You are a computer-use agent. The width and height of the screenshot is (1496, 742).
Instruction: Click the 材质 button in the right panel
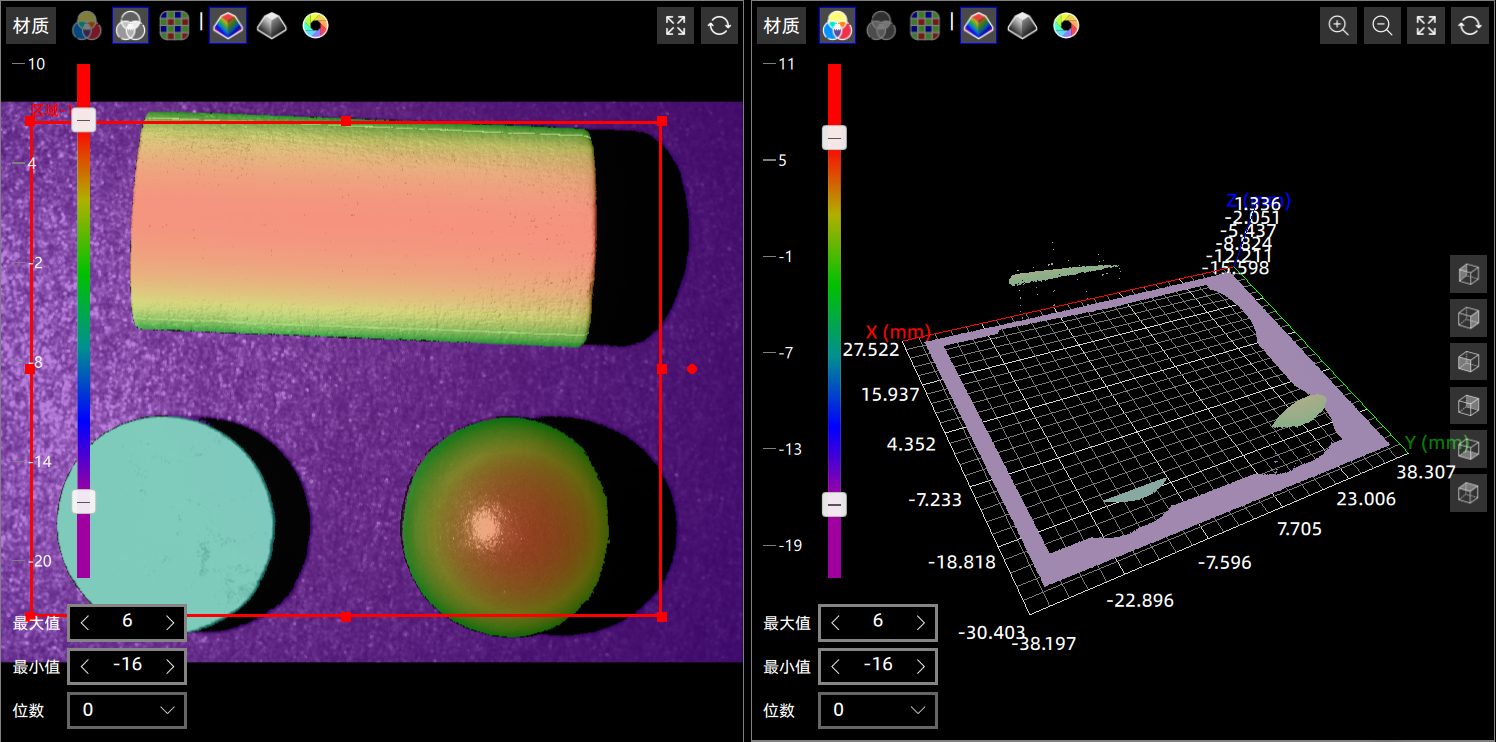(x=782, y=26)
